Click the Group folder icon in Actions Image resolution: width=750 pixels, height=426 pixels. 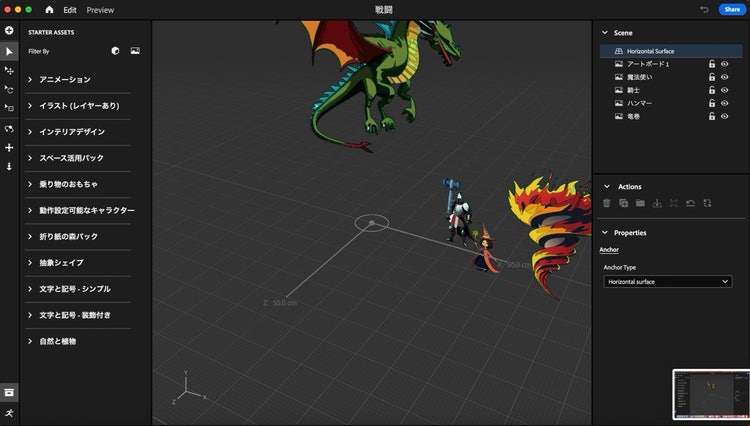pyautogui.click(x=640, y=203)
